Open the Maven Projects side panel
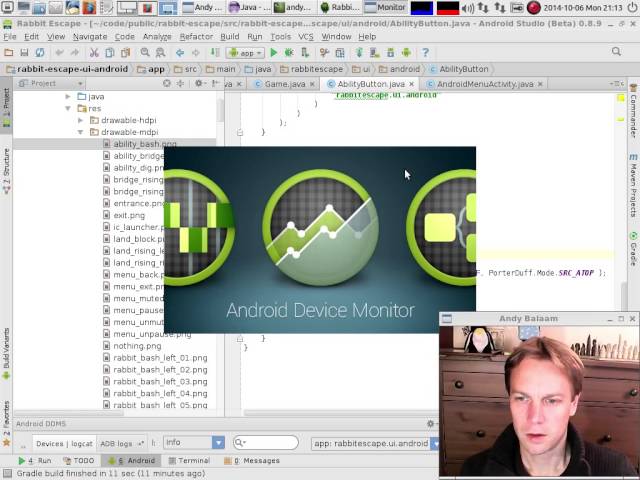 coord(633,186)
